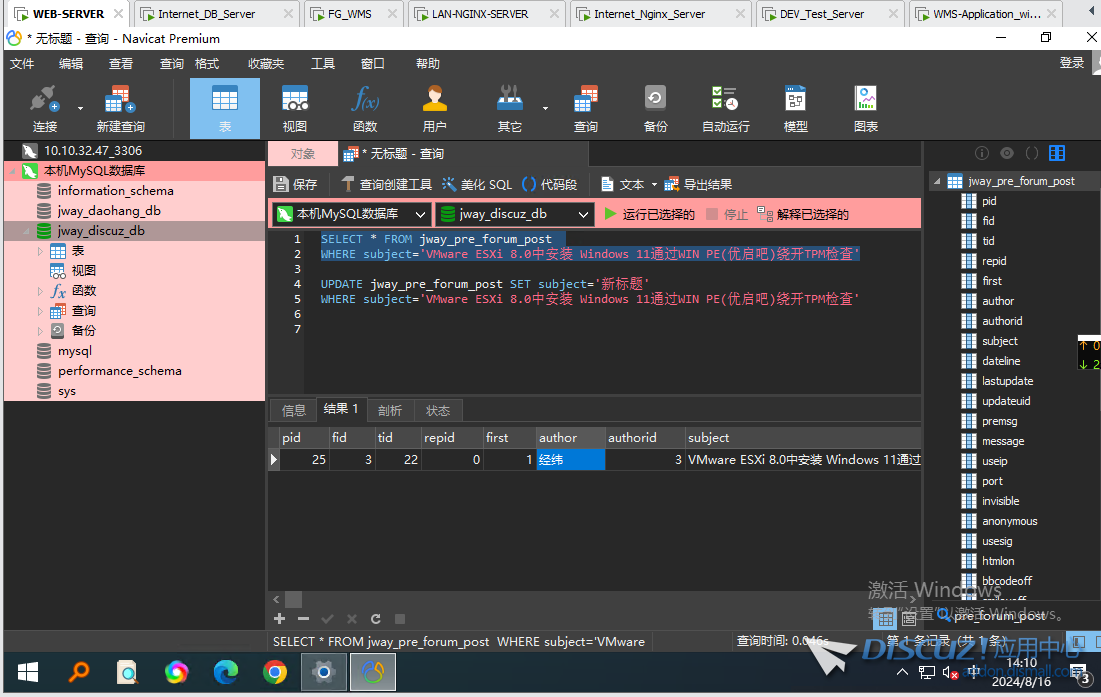The width and height of the screenshot is (1101, 697).
Task: Expand the 备份 (Backup) tree node
Action: (x=40, y=331)
